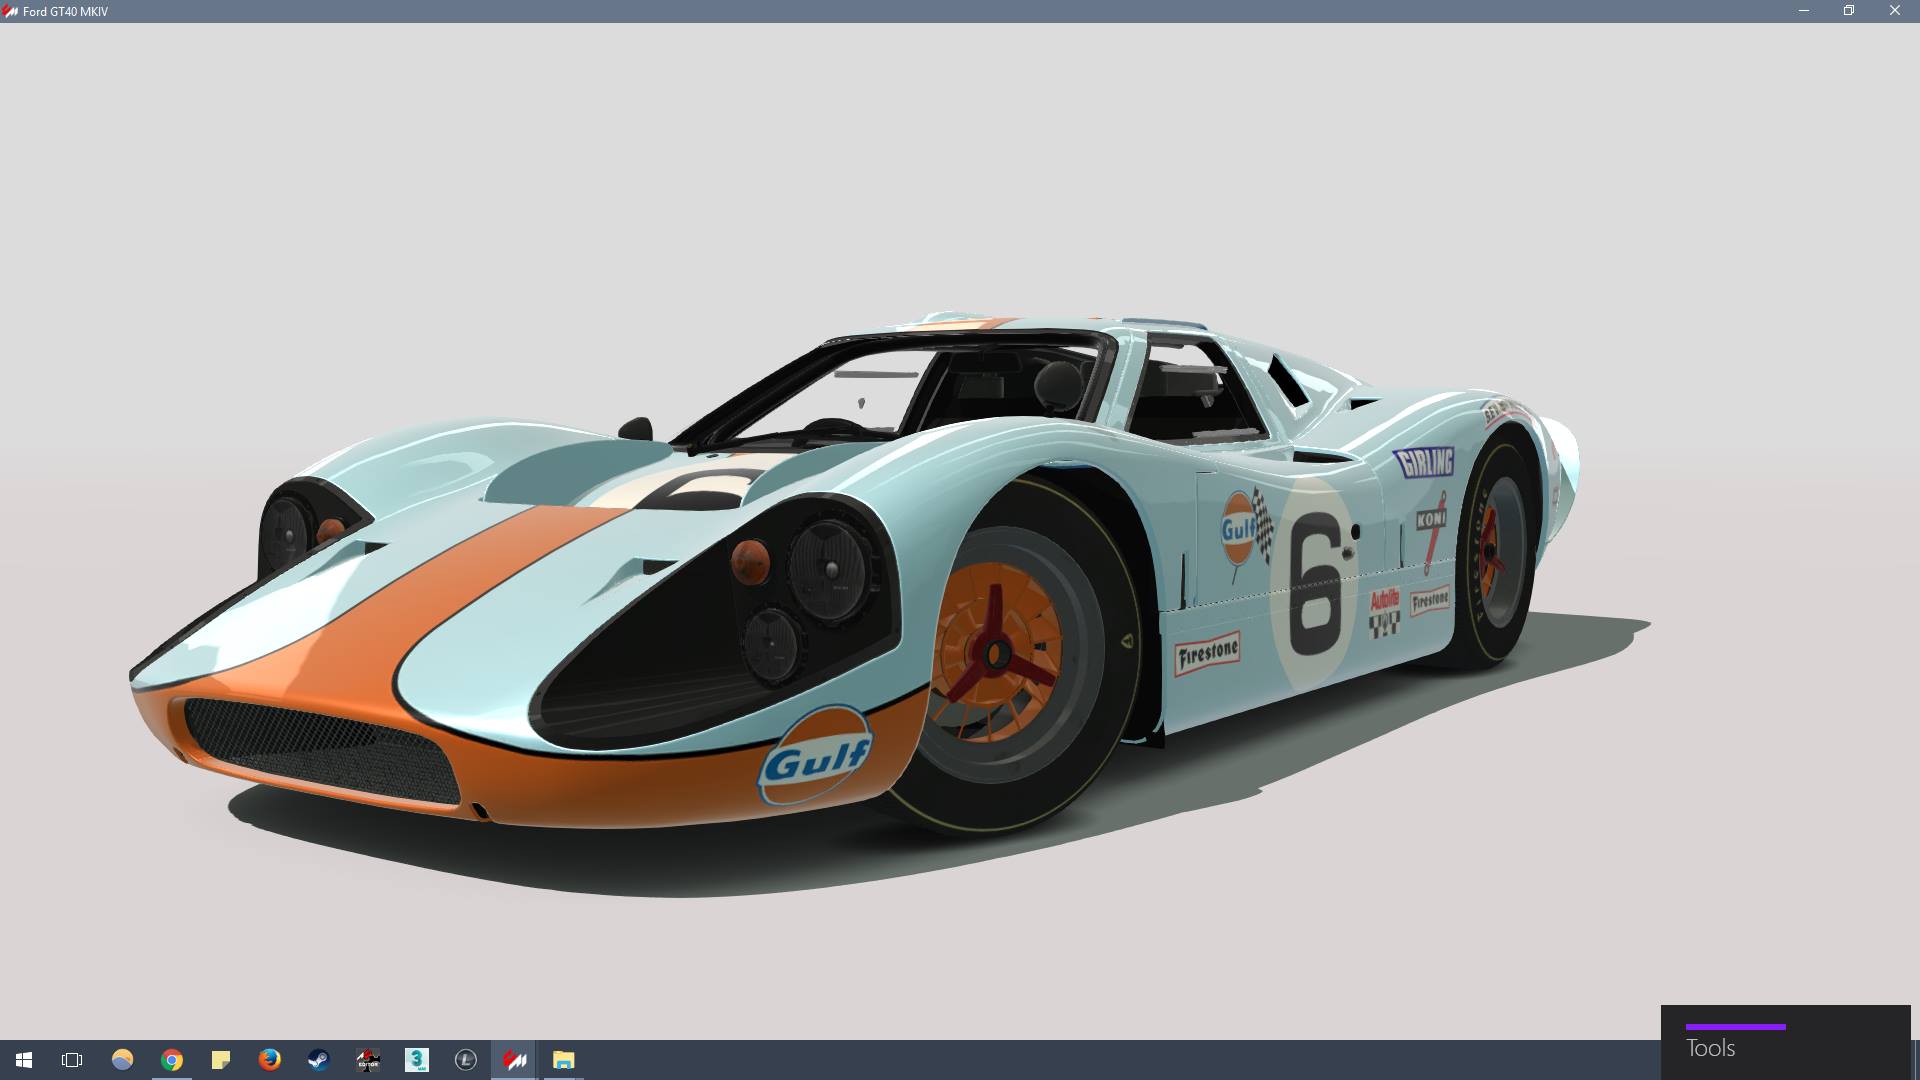Open Sticky Notes from the taskbar
The image size is (1920, 1080).
coord(220,1060)
